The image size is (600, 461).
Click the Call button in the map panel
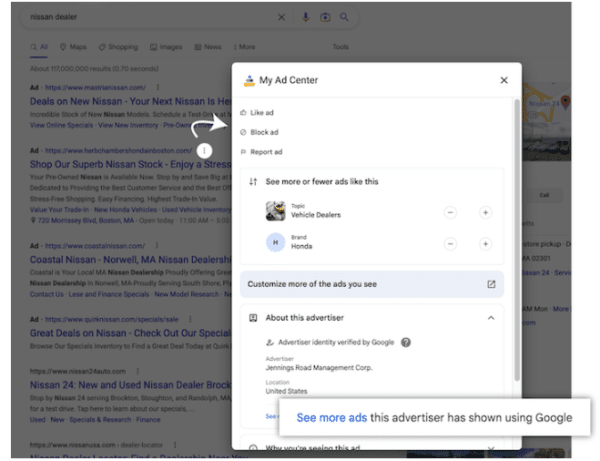click(544, 195)
